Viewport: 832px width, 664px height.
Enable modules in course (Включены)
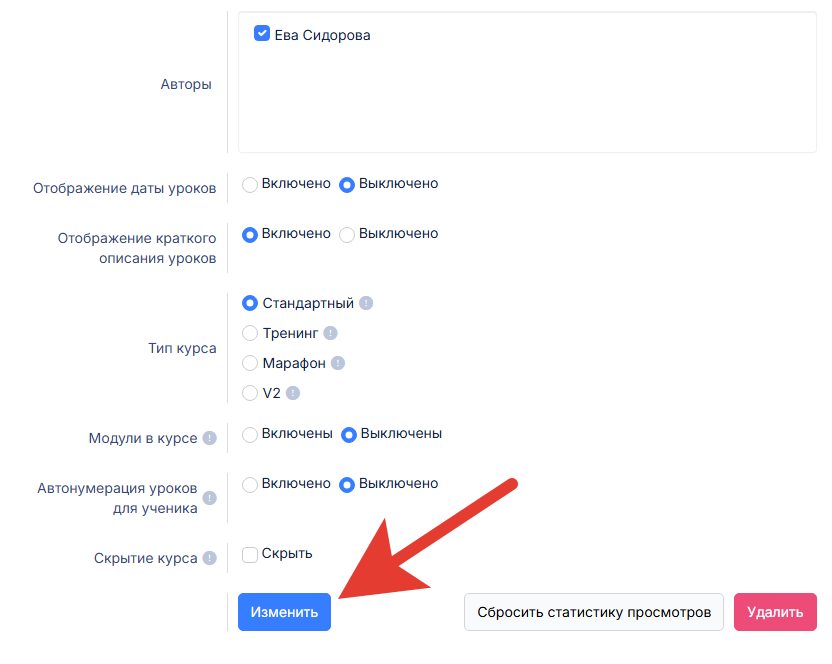coord(250,434)
